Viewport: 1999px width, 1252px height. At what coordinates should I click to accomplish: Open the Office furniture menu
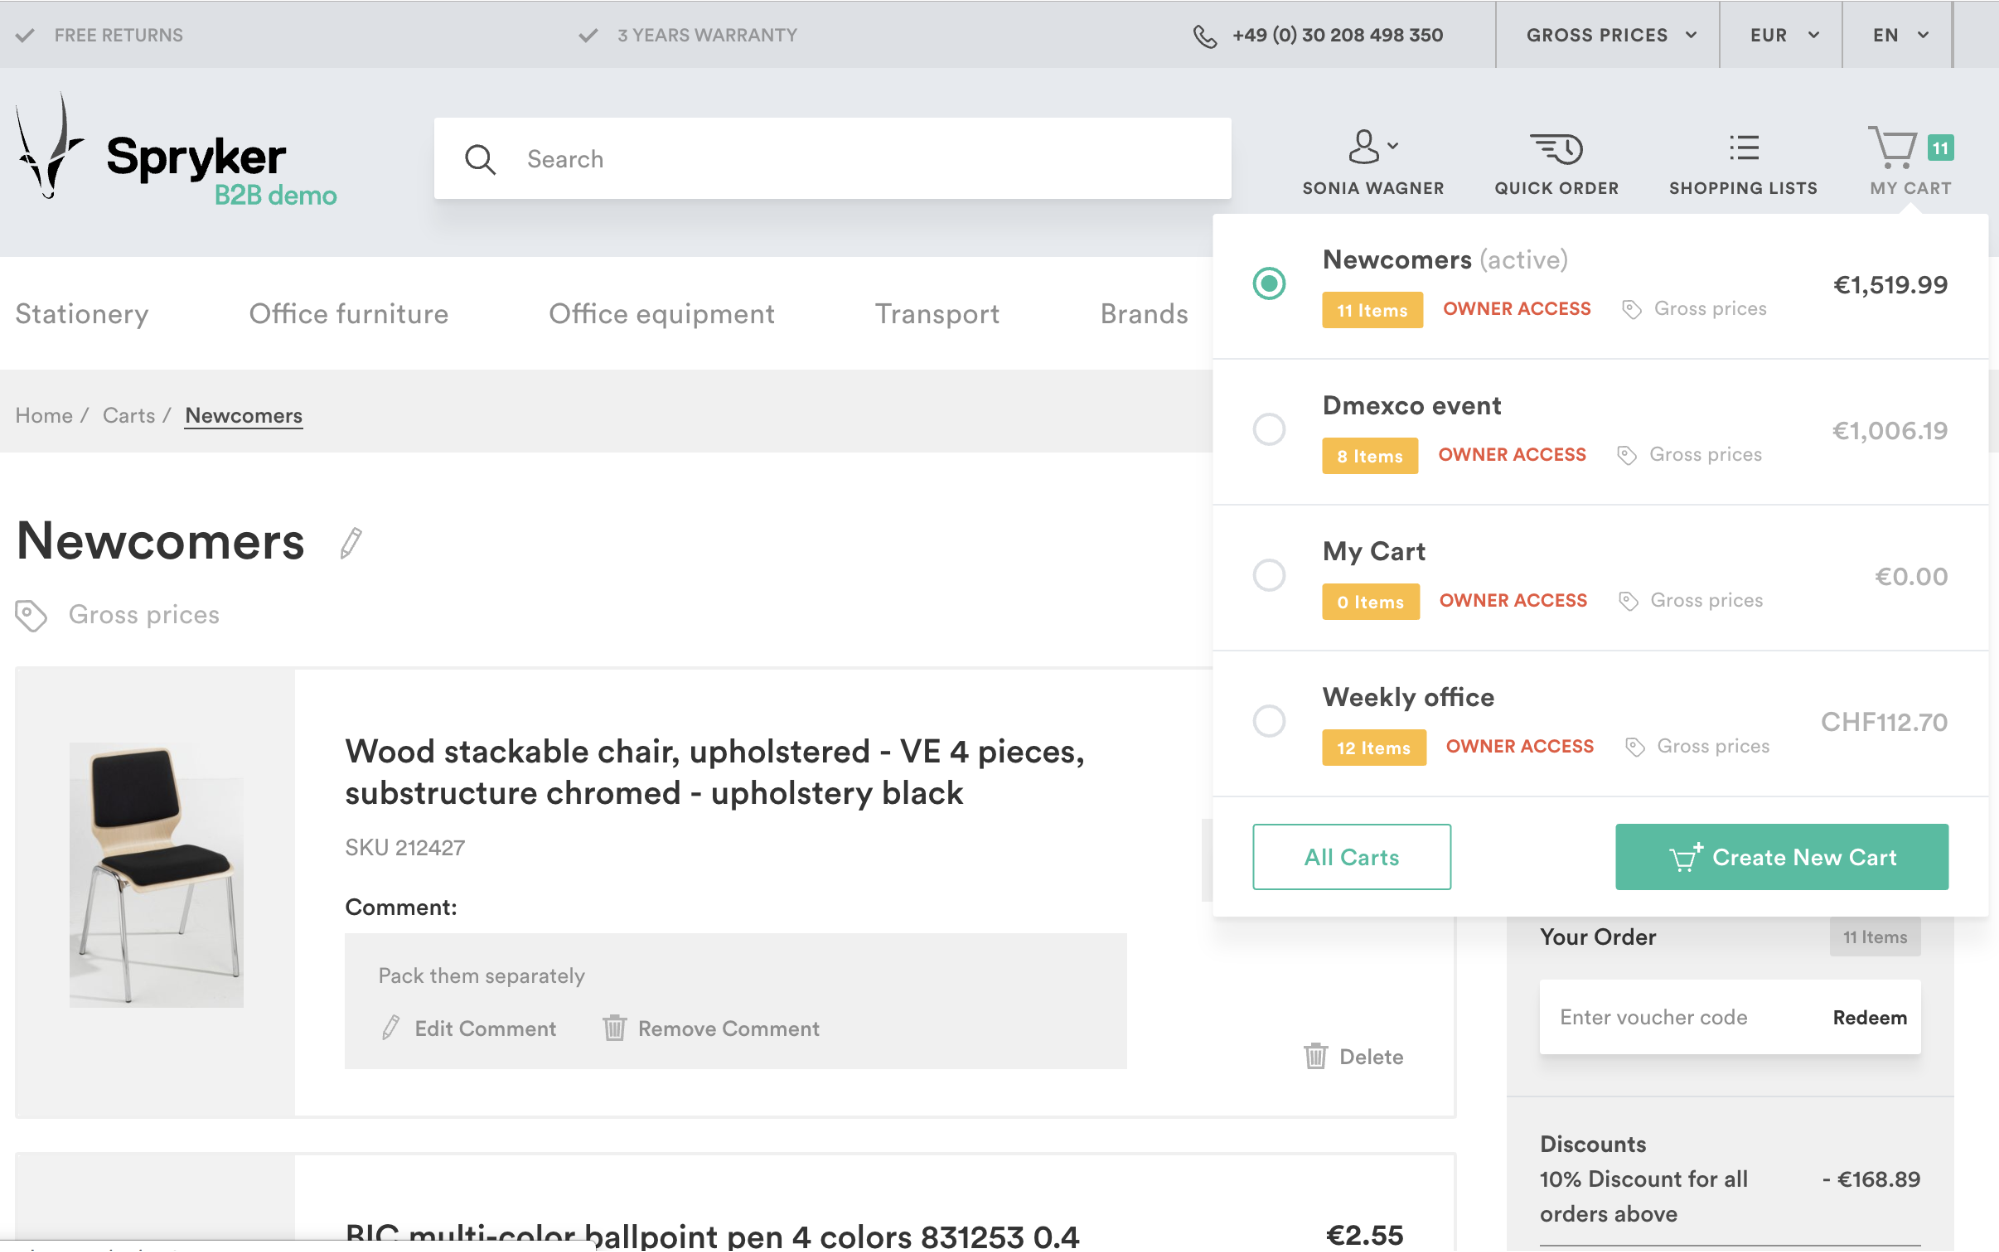click(x=348, y=314)
